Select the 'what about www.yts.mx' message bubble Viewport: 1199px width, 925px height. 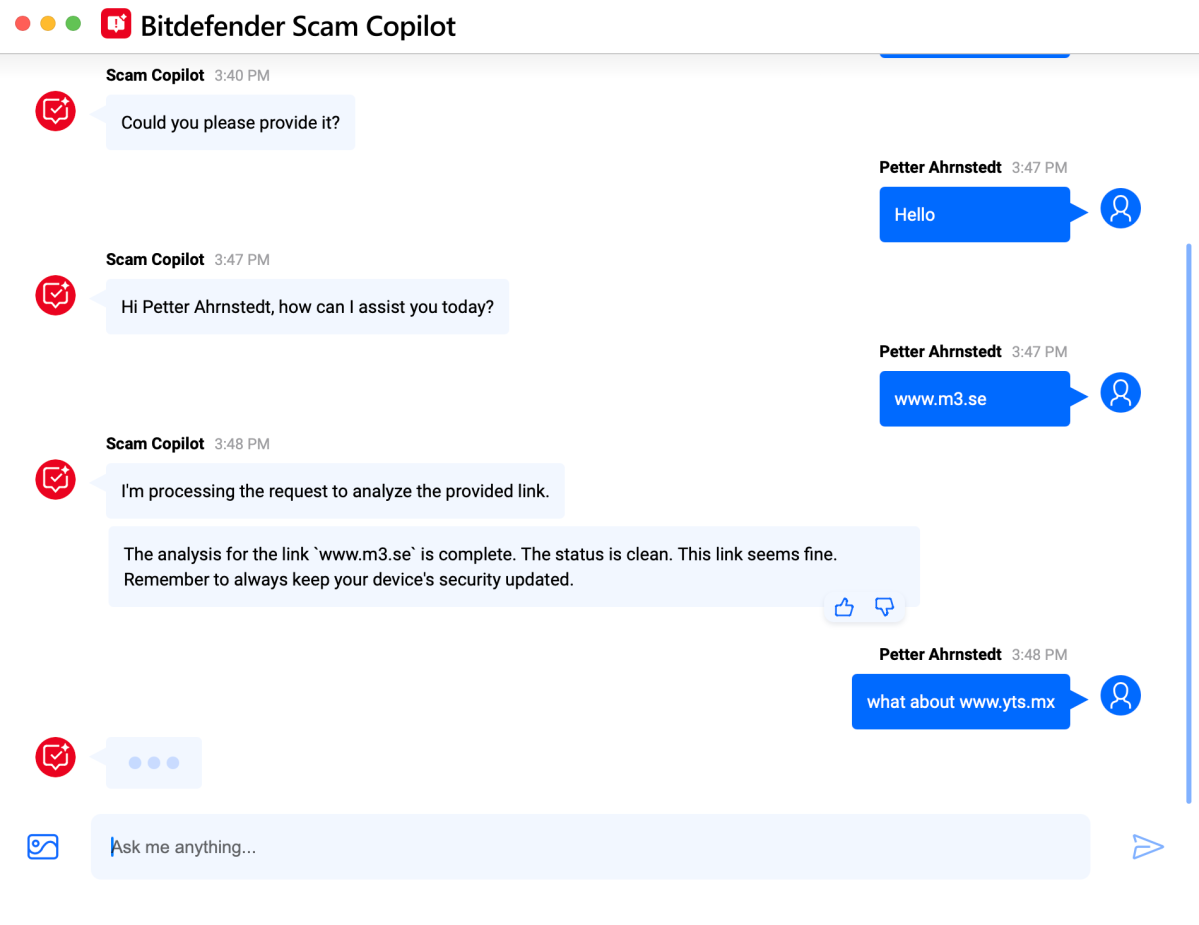[x=961, y=701]
